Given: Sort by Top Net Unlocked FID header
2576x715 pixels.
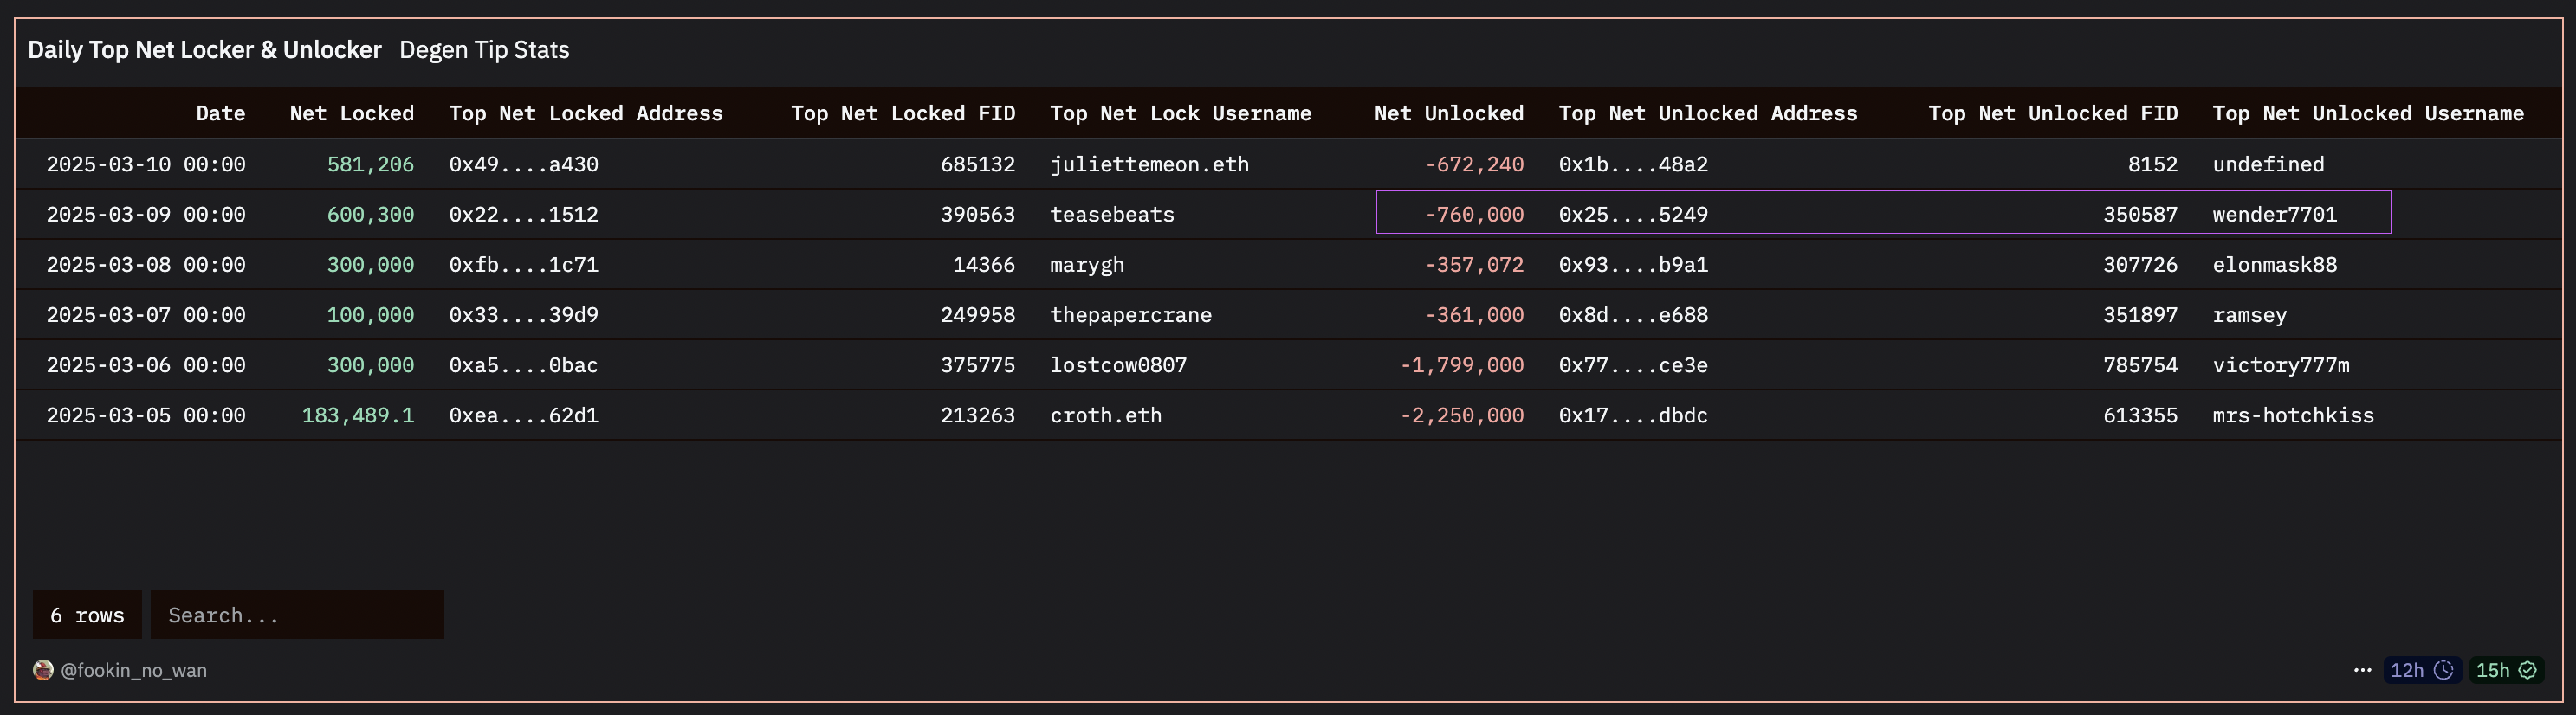Looking at the screenshot, I should [2052, 113].
